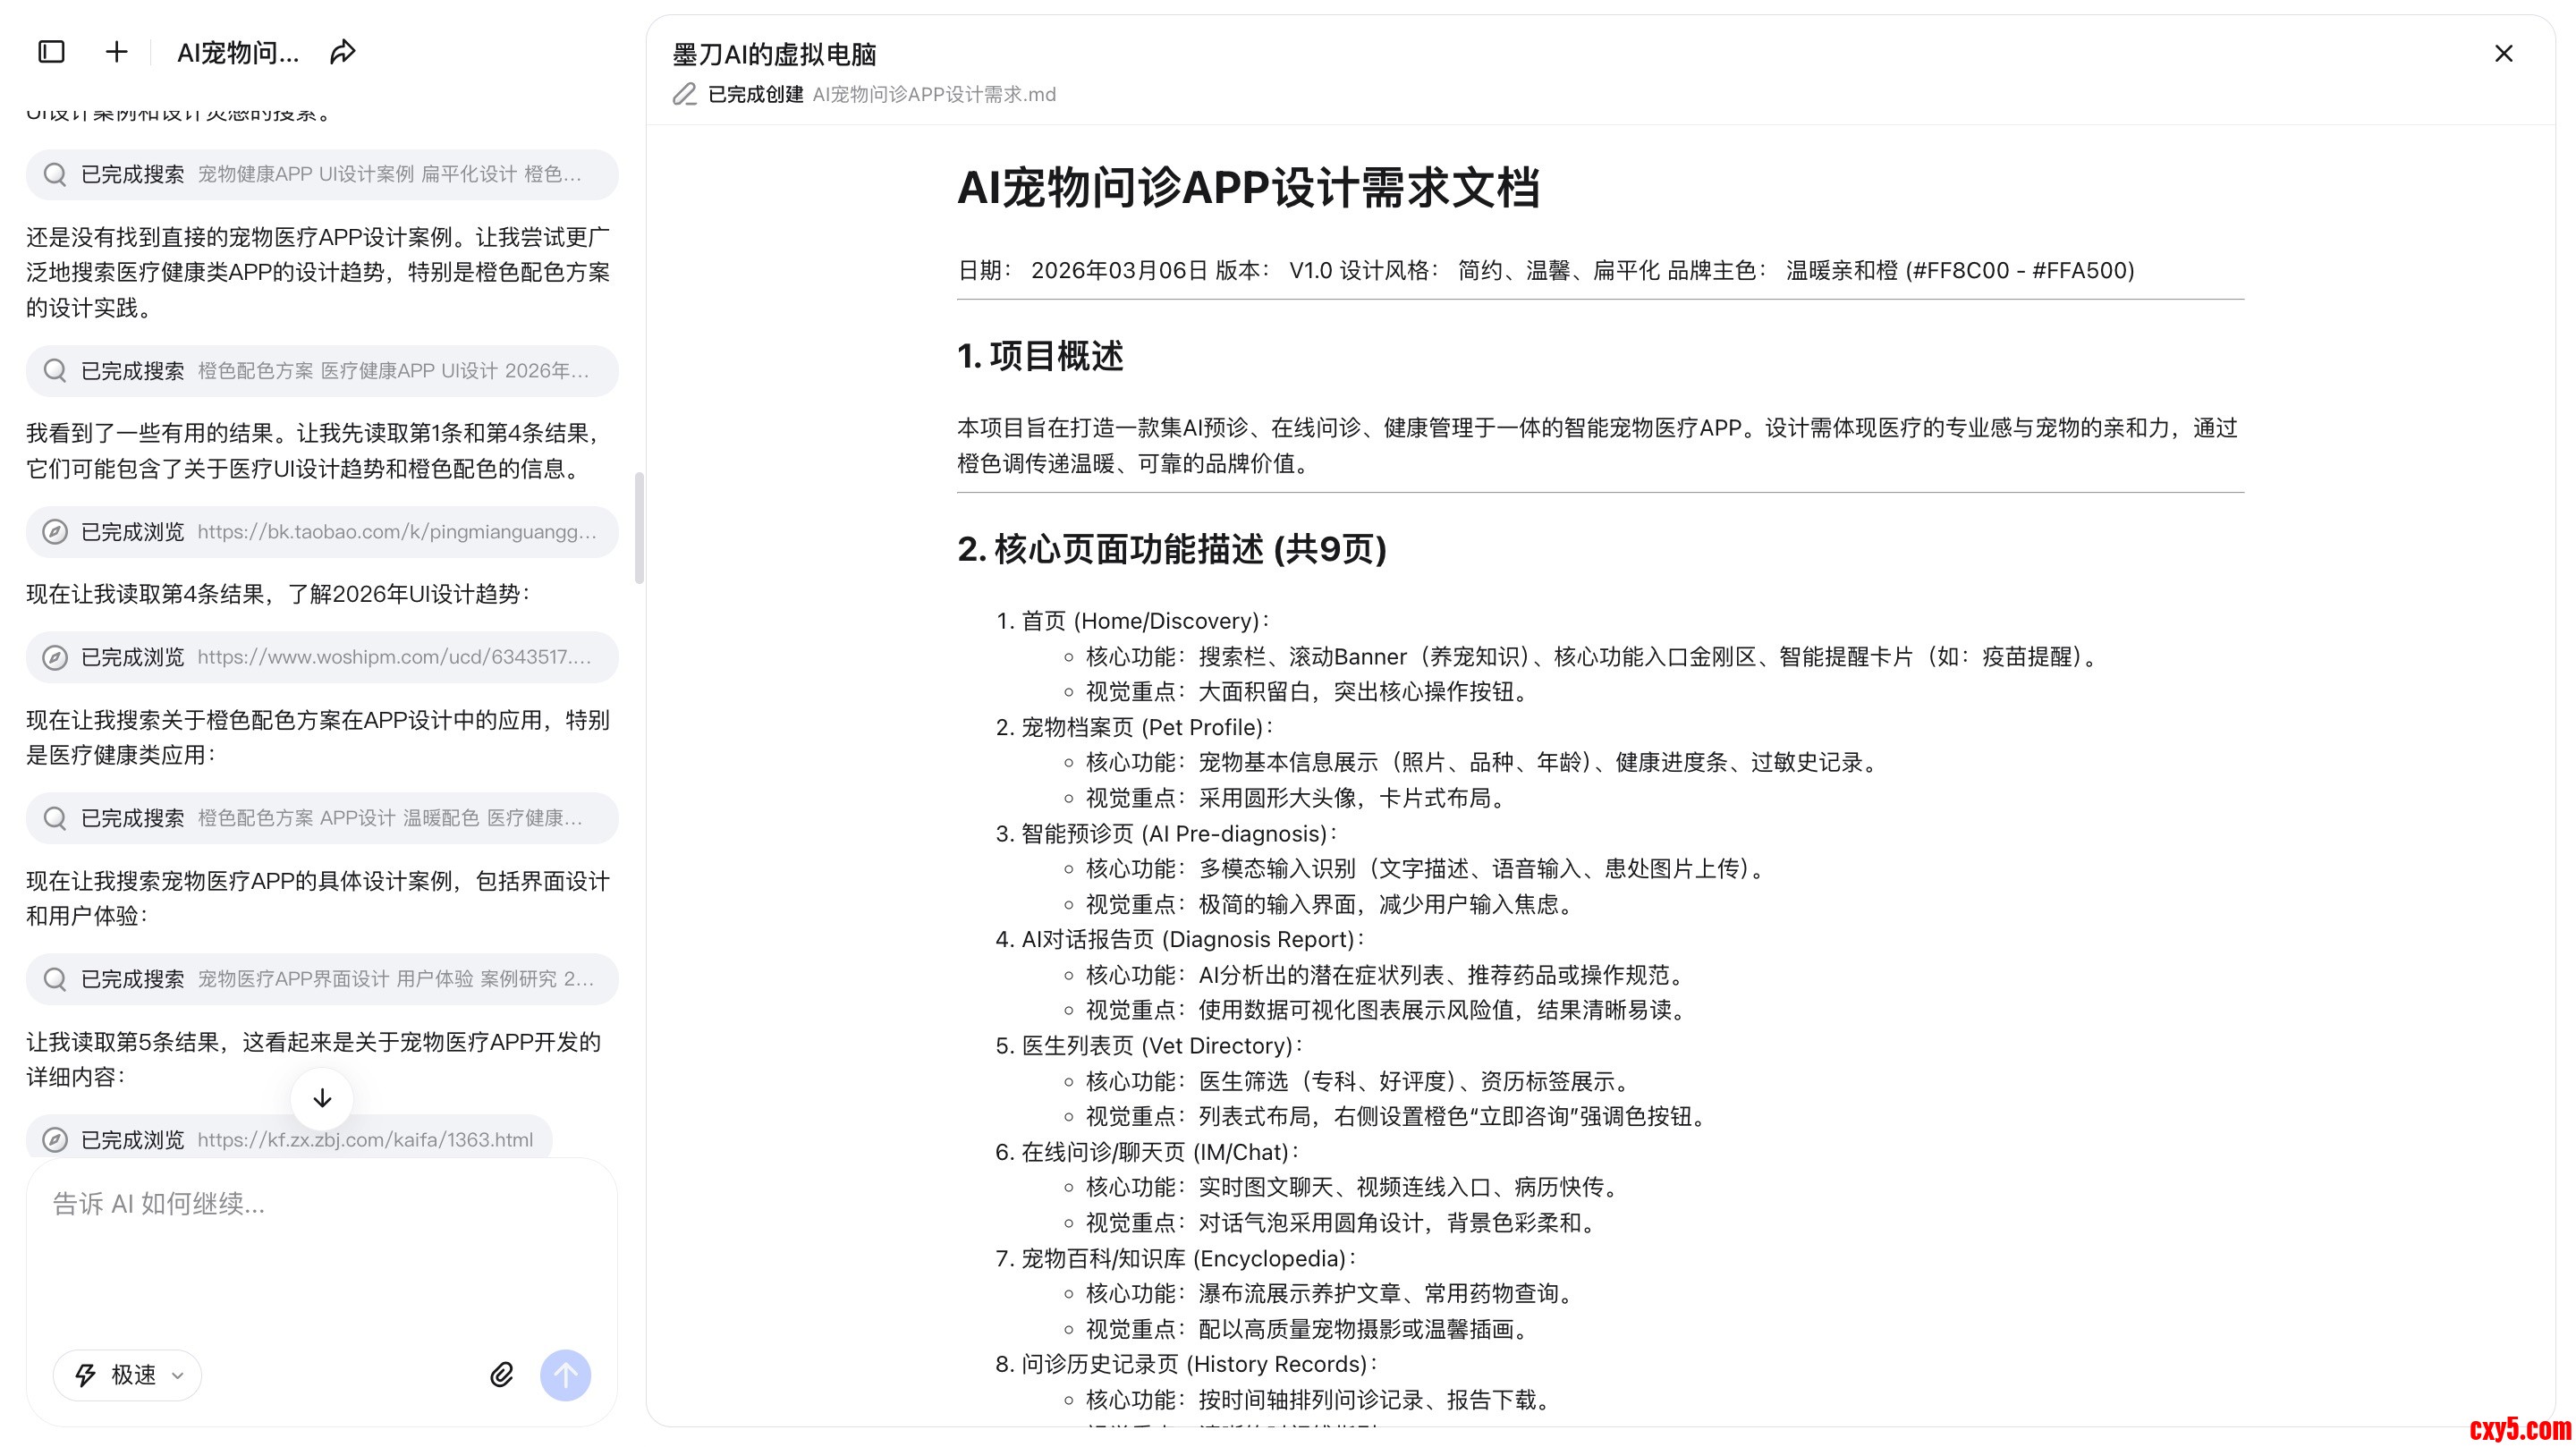Open the AI宠物问... conversation title

238,52
